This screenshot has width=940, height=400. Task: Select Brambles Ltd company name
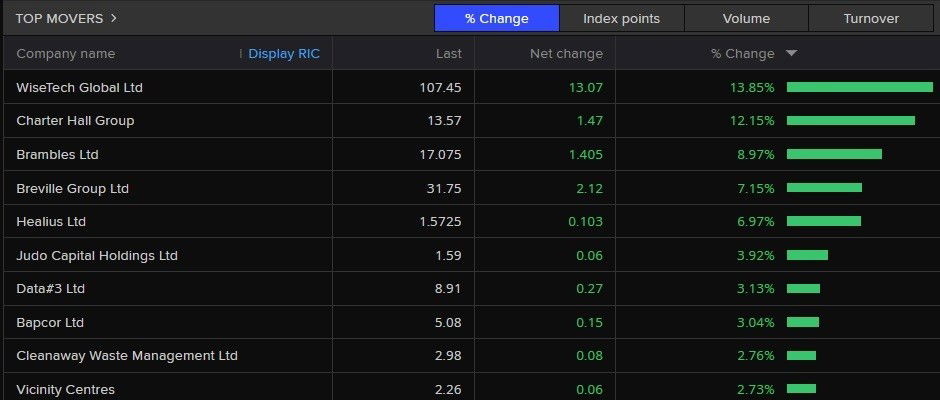point(57,155)
